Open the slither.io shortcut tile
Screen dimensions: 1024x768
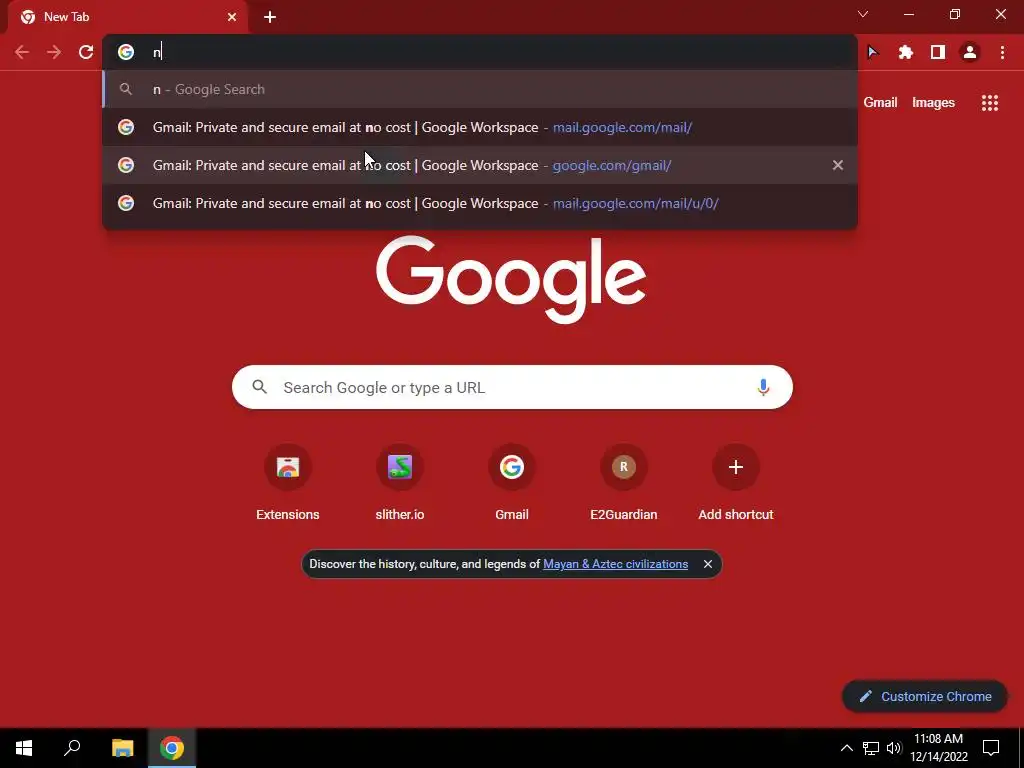coord(400,483)
